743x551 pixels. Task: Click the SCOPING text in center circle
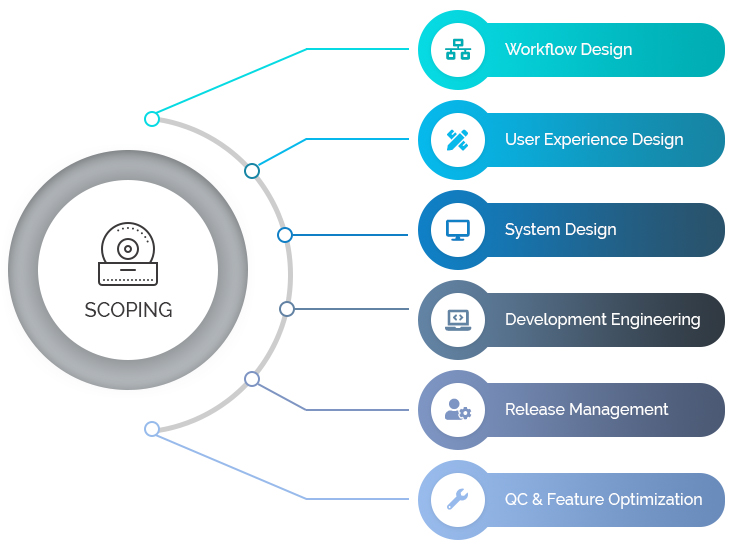click(x=128, y=310)
